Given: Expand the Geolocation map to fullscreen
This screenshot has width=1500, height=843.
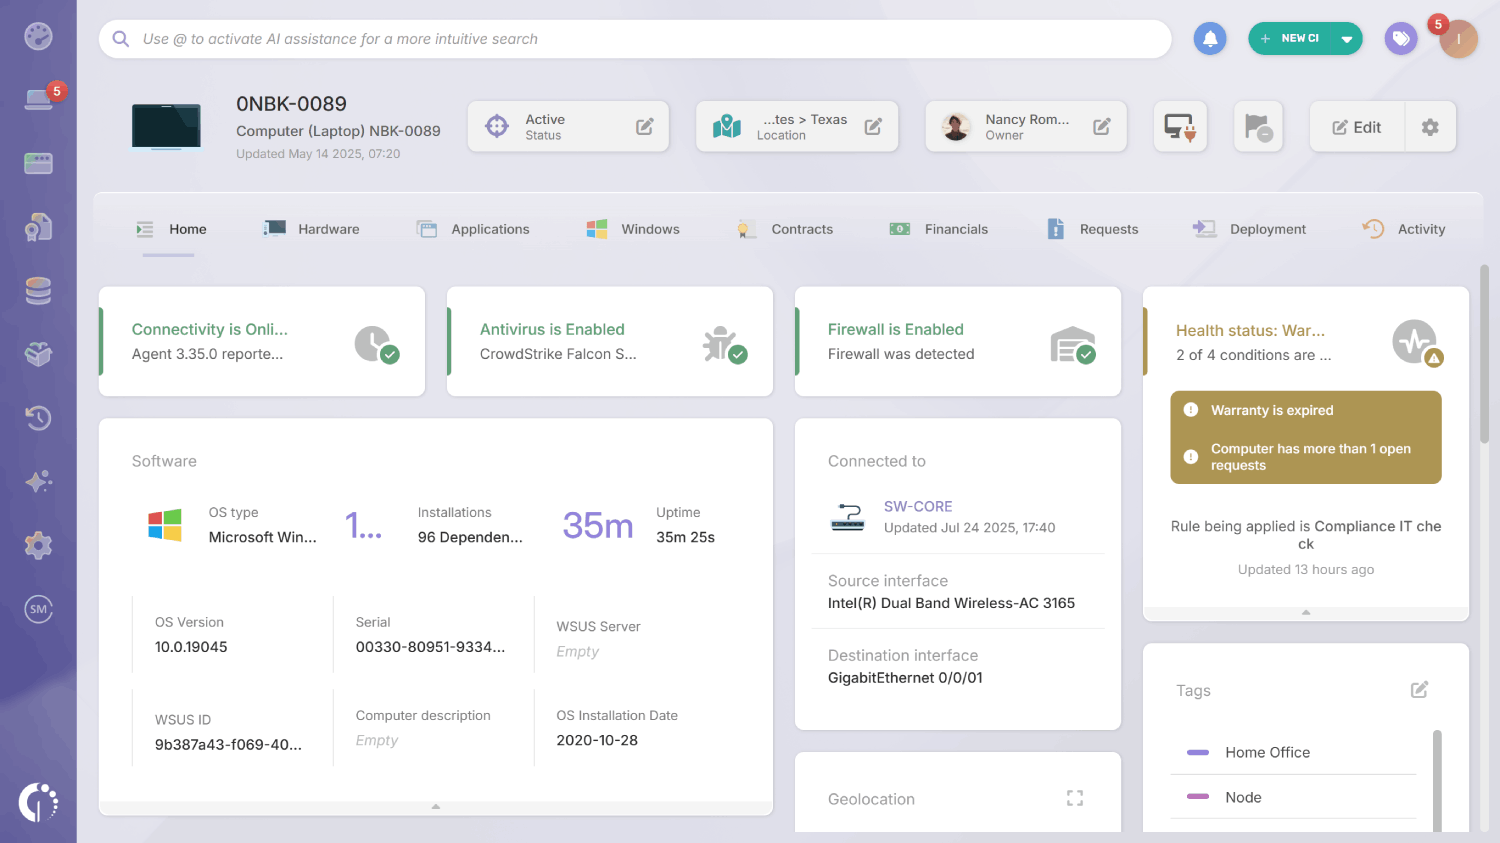Looking at the screenshot, I should click(x=1074, y=798).
